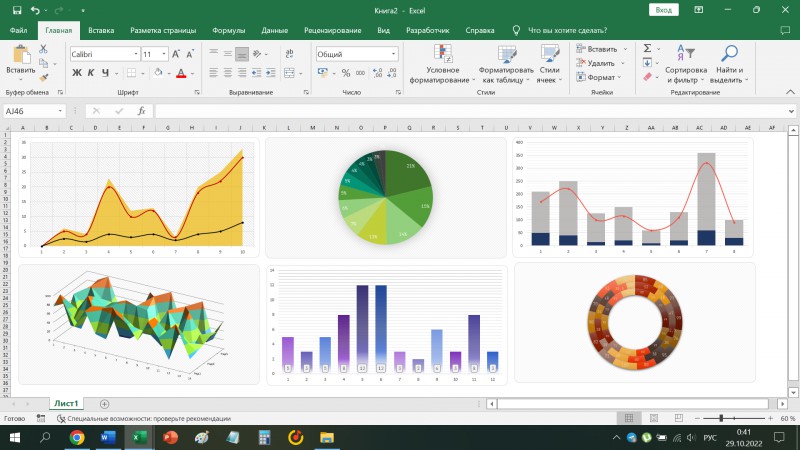Switch to the Рецензирование tab
Screen dimensions: 800x450
(333, 30)
